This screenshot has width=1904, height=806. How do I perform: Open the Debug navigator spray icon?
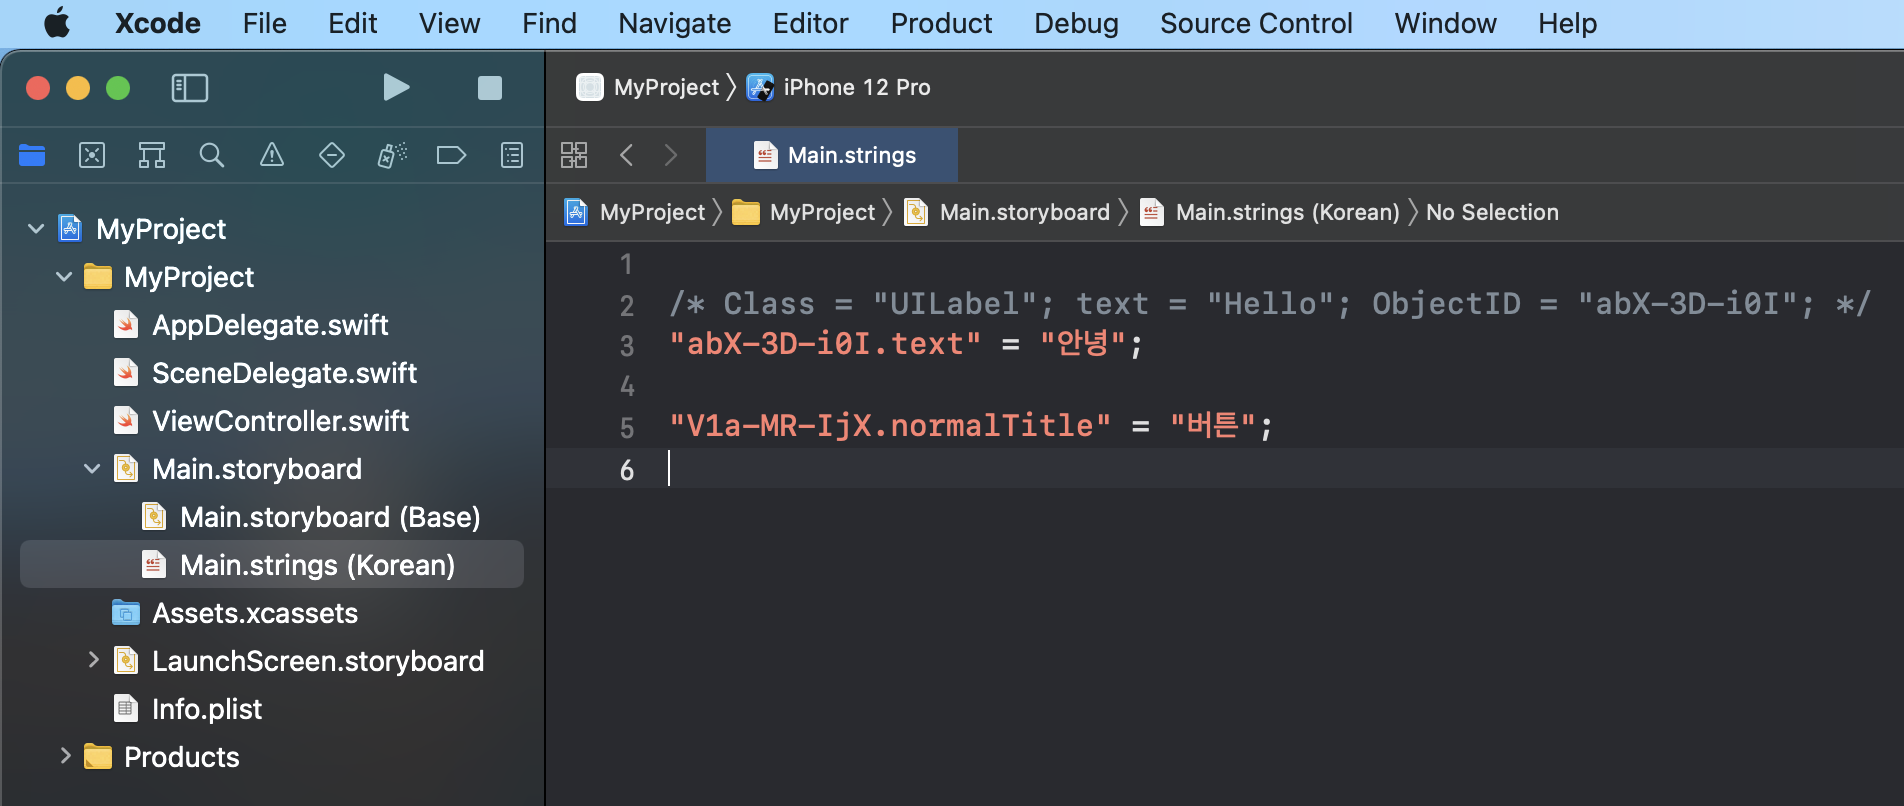[392, 155]
